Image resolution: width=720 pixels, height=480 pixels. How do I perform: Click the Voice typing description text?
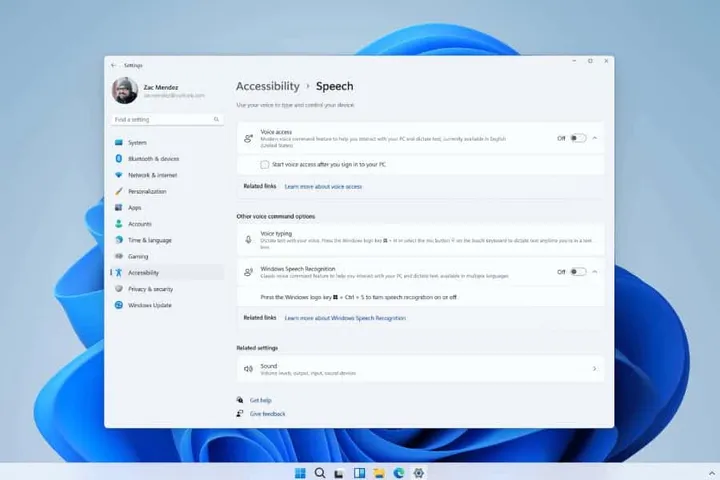[x=427, y=243]
